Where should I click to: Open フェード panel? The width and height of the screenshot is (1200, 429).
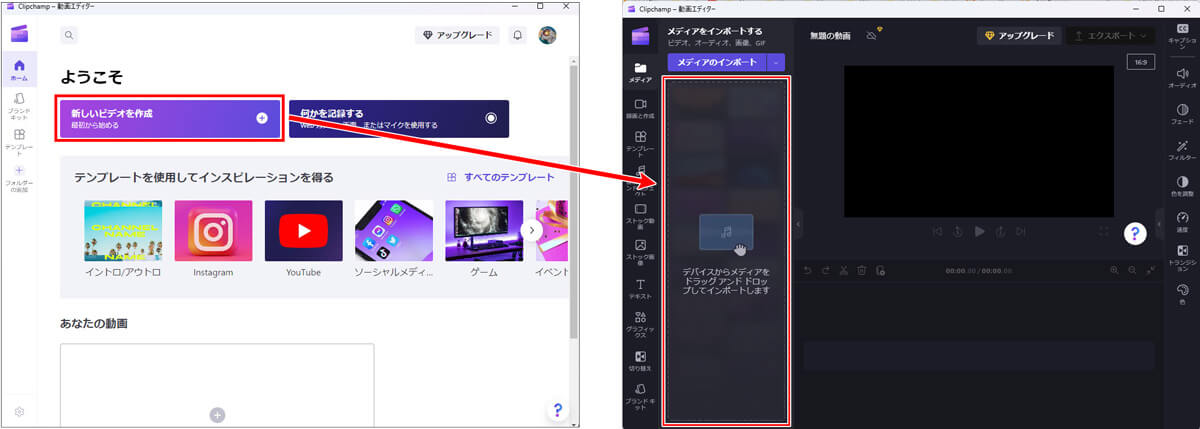coord(1183,113)
